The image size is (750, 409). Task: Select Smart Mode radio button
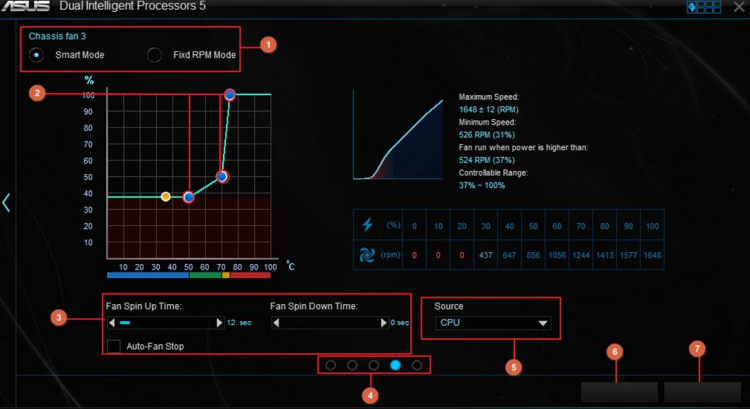click(x=36, y=55)
